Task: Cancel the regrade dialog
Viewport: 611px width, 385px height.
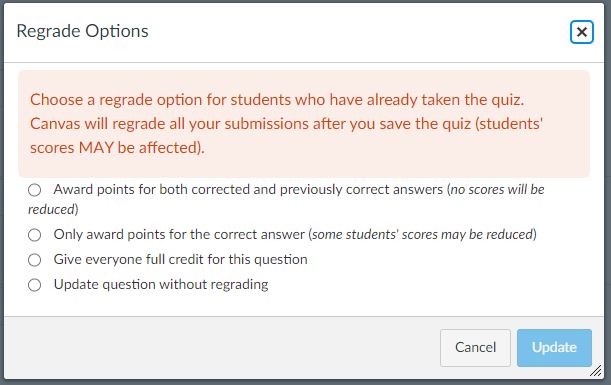Action: (475, 348)
